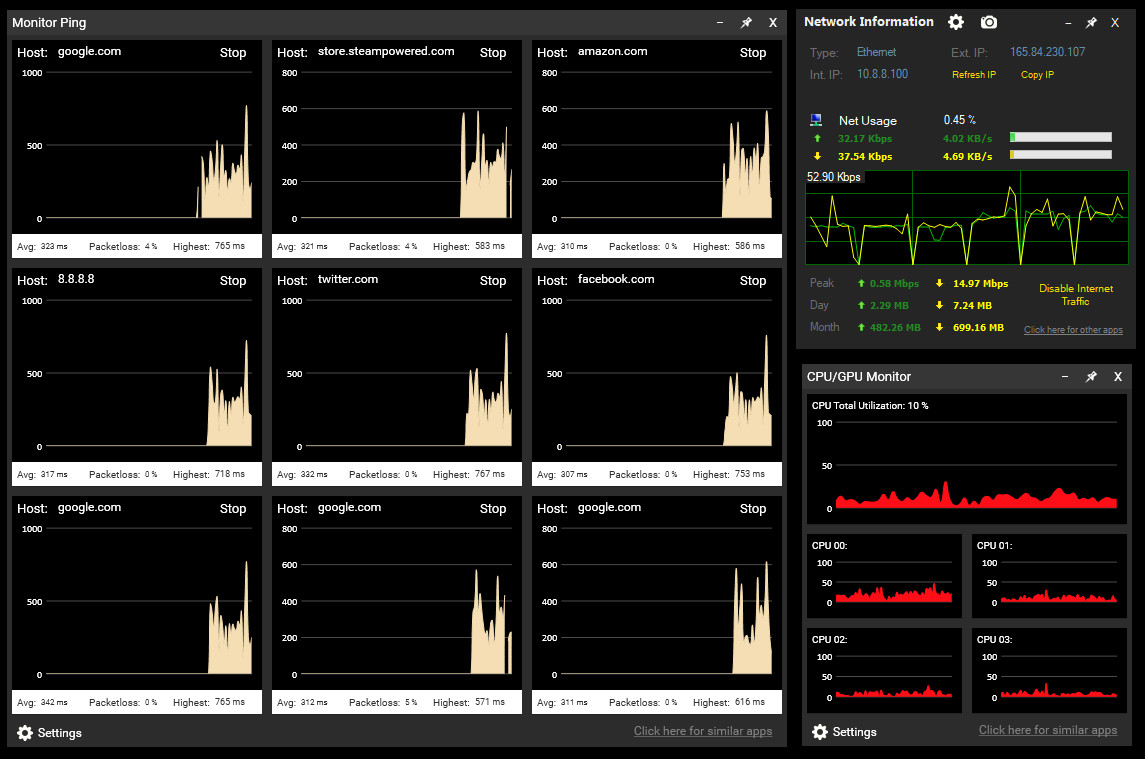Pin the Monitor Ping window
Screen dimensions: 1145x759
pos(746,23)
